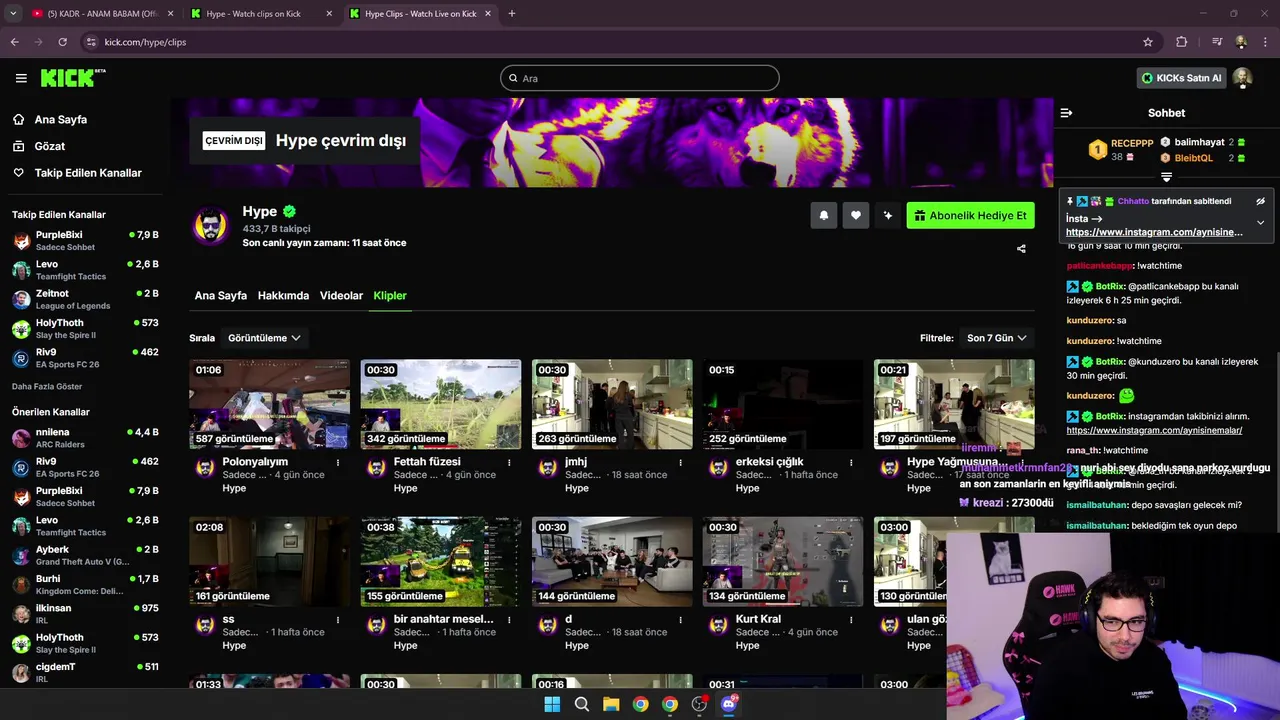
Task: Click the browser address bar
Action: tap(610, 42)
